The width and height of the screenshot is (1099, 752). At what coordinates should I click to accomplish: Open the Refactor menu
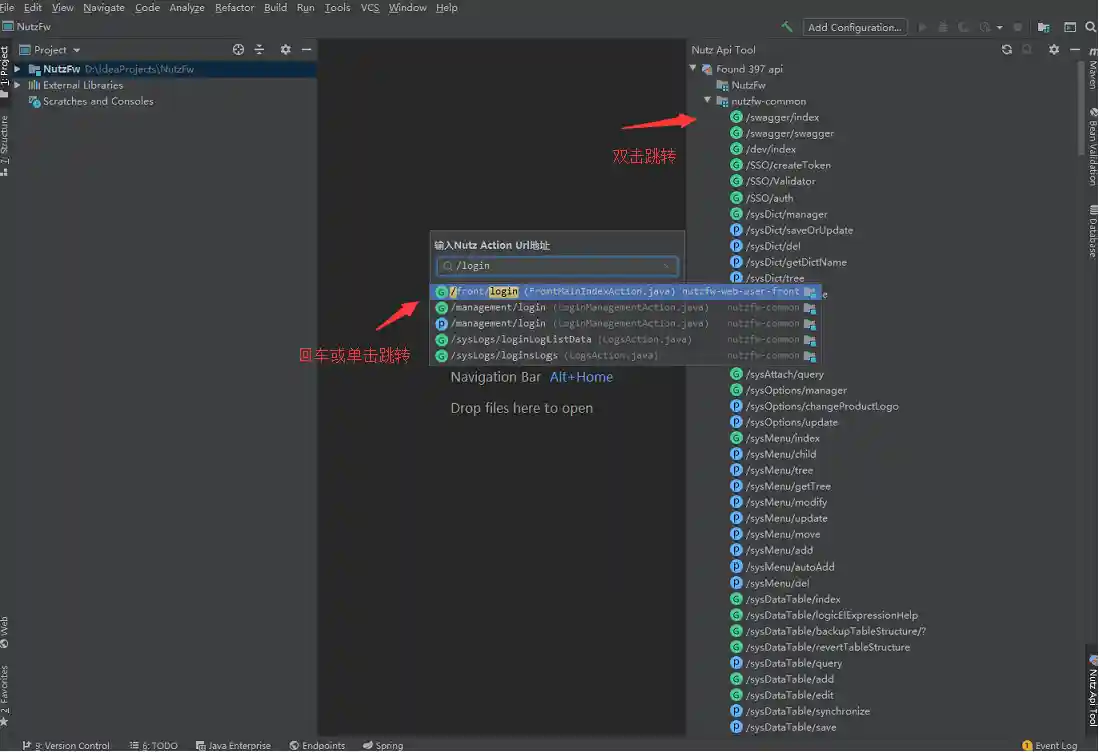pos(234,8)
